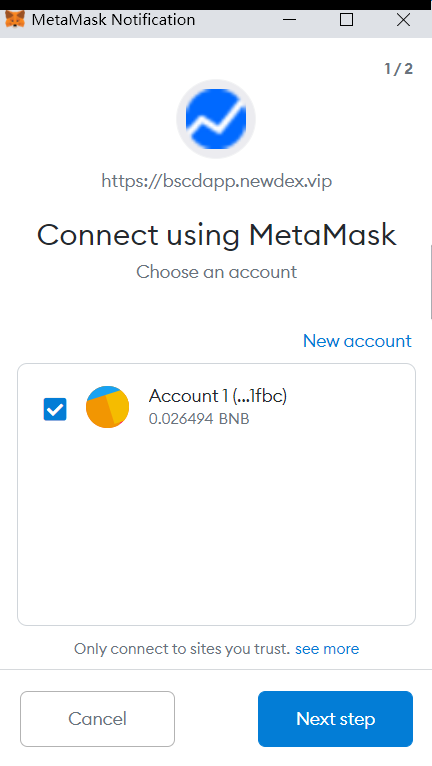Close the MetaMask Notification window
The width and height of the screenshot is (432, 766).
pos(404,20)
